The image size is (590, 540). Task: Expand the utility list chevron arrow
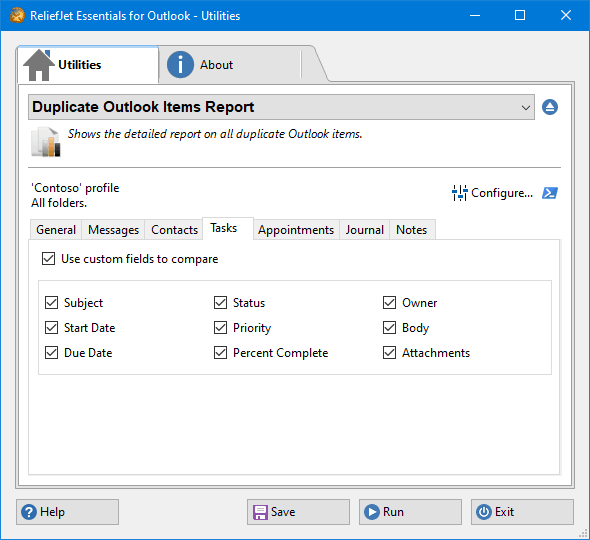click(526, 108)
